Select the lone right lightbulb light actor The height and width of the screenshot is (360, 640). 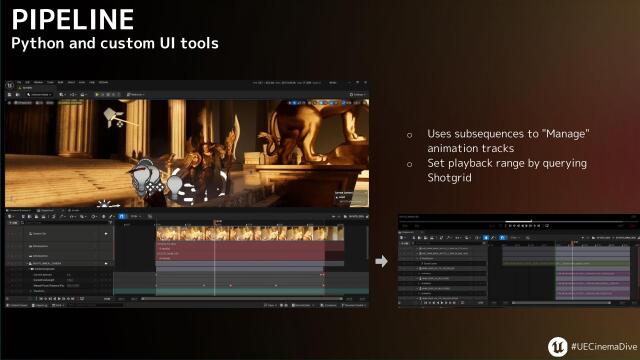[x=175, y=186]
